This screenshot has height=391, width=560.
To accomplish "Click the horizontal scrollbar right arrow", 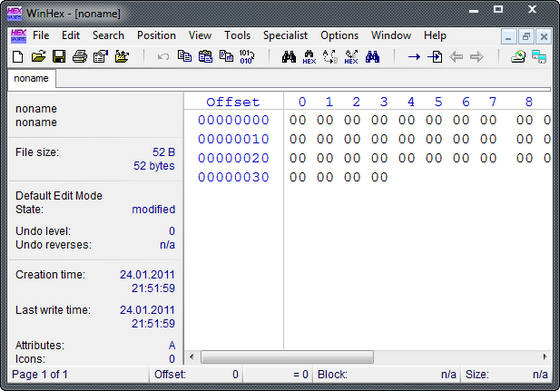I will click(545, 356).
